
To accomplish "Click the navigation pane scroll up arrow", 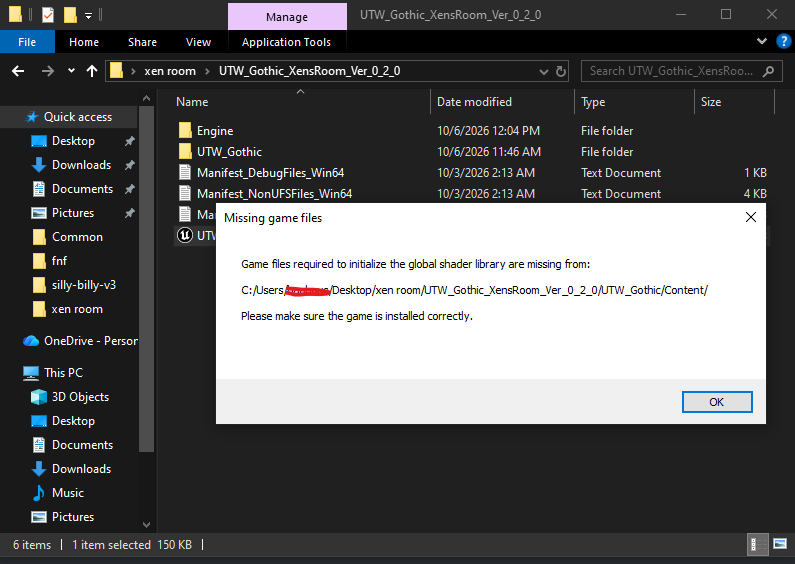I will point(147,98).
